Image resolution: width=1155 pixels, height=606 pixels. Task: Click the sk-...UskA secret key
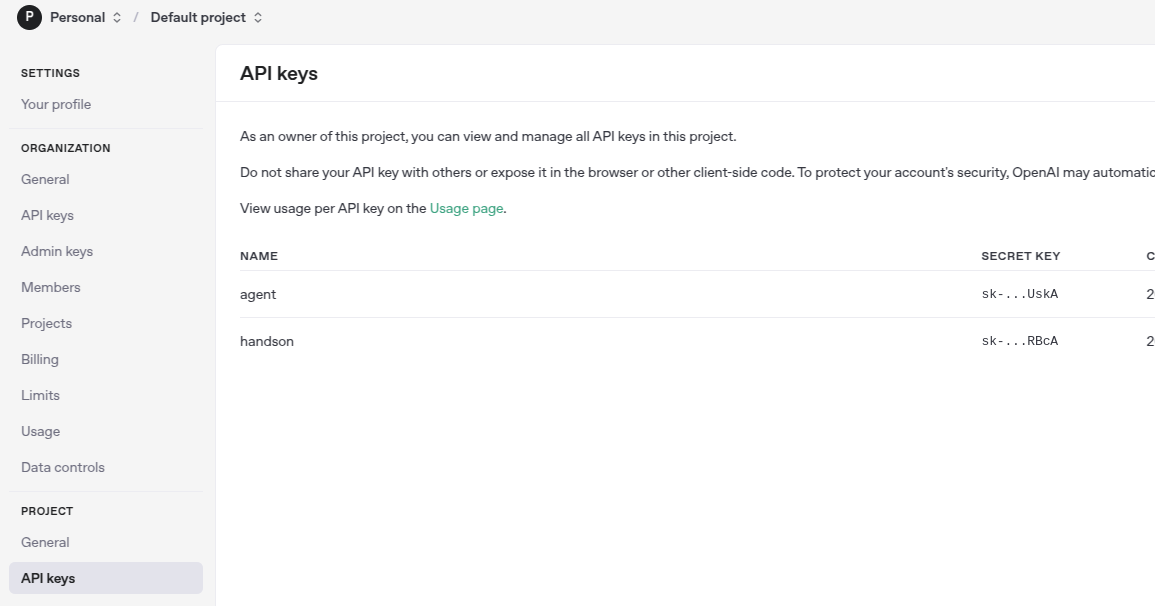click(1019, 294)
